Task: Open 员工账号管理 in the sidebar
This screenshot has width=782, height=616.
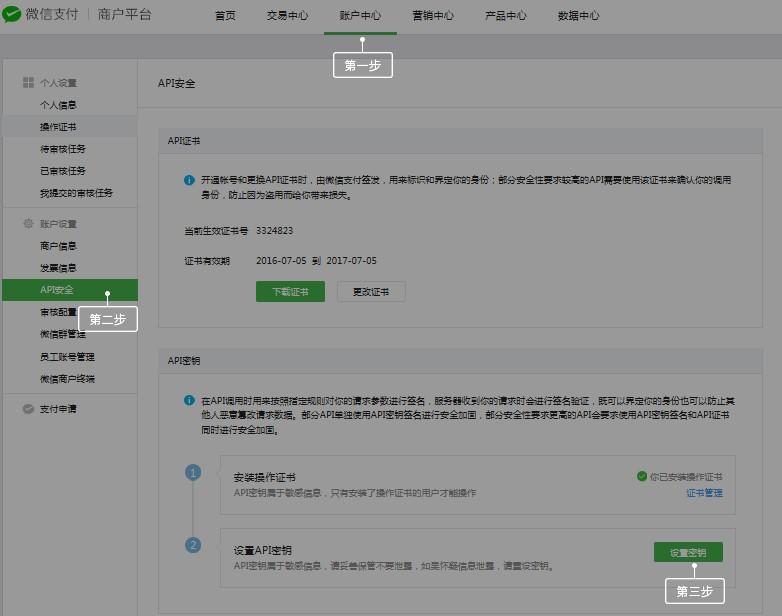Action: (x=67, y=357)
